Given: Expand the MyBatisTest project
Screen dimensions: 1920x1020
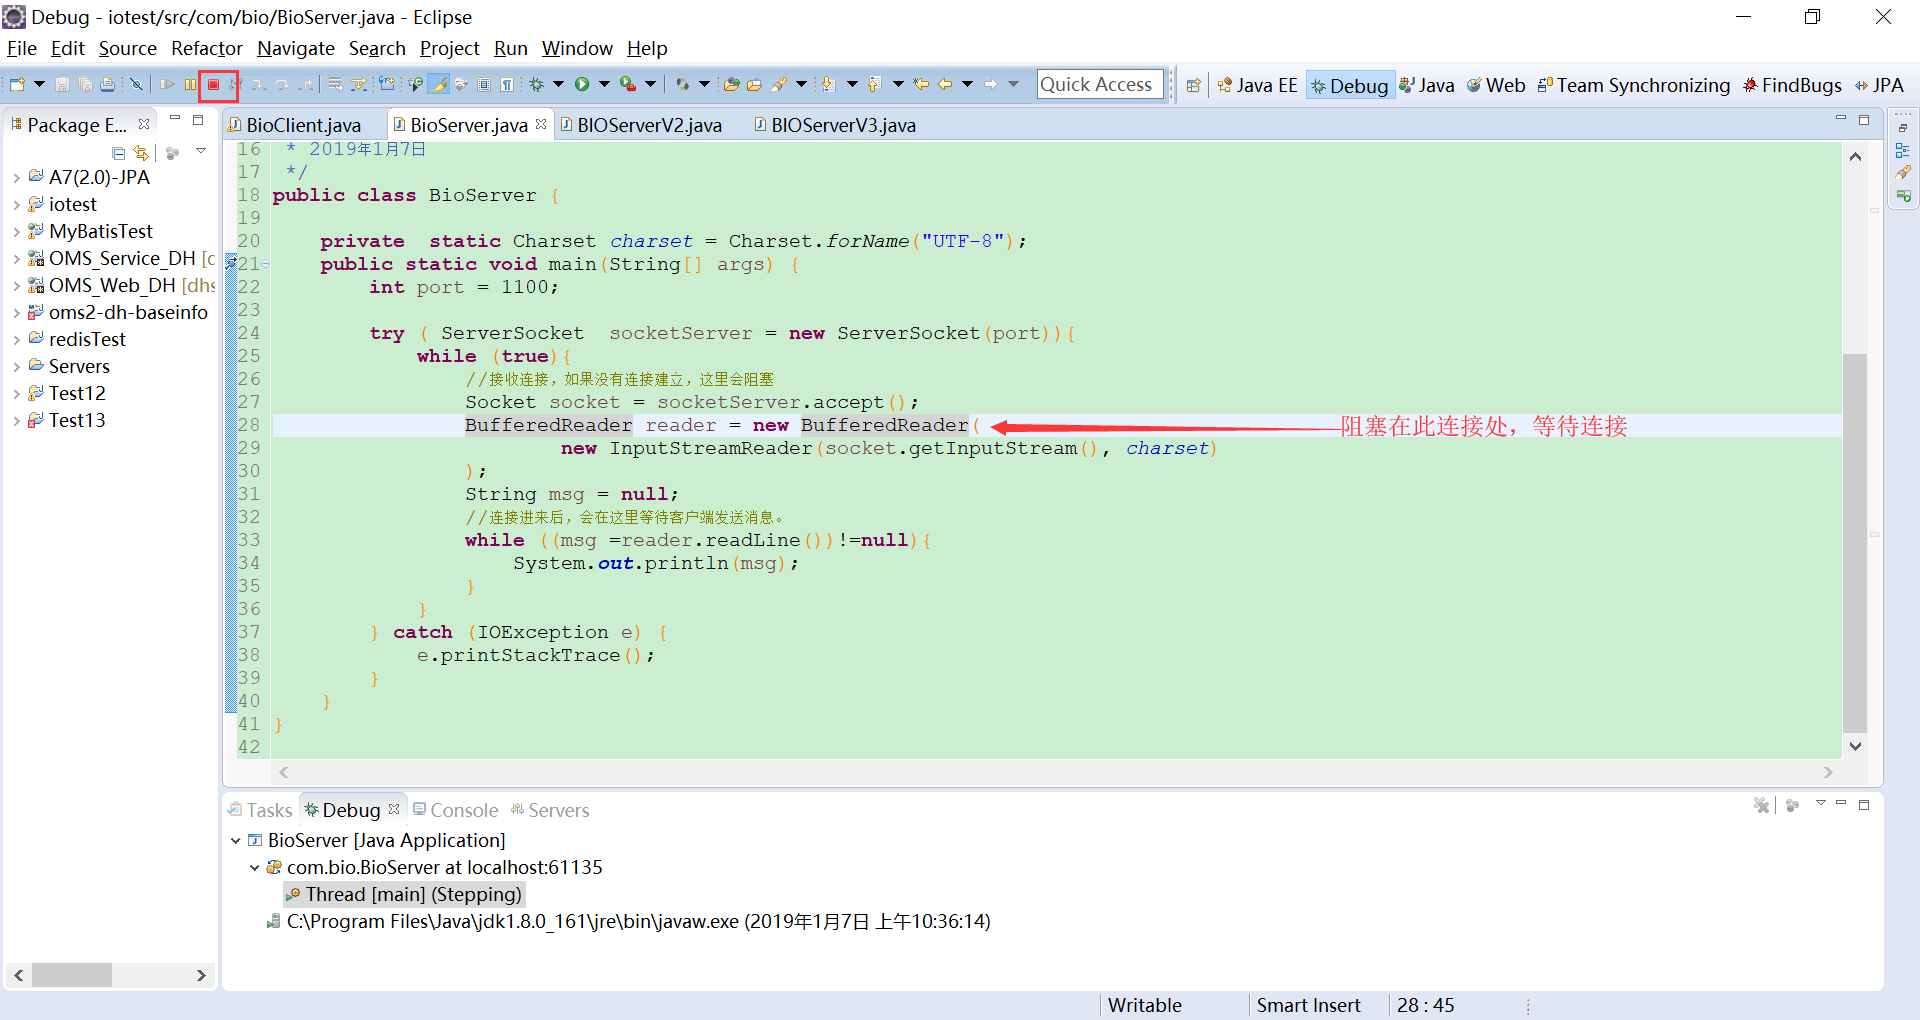Looking at the screenshot, I should tap(17, 232).
